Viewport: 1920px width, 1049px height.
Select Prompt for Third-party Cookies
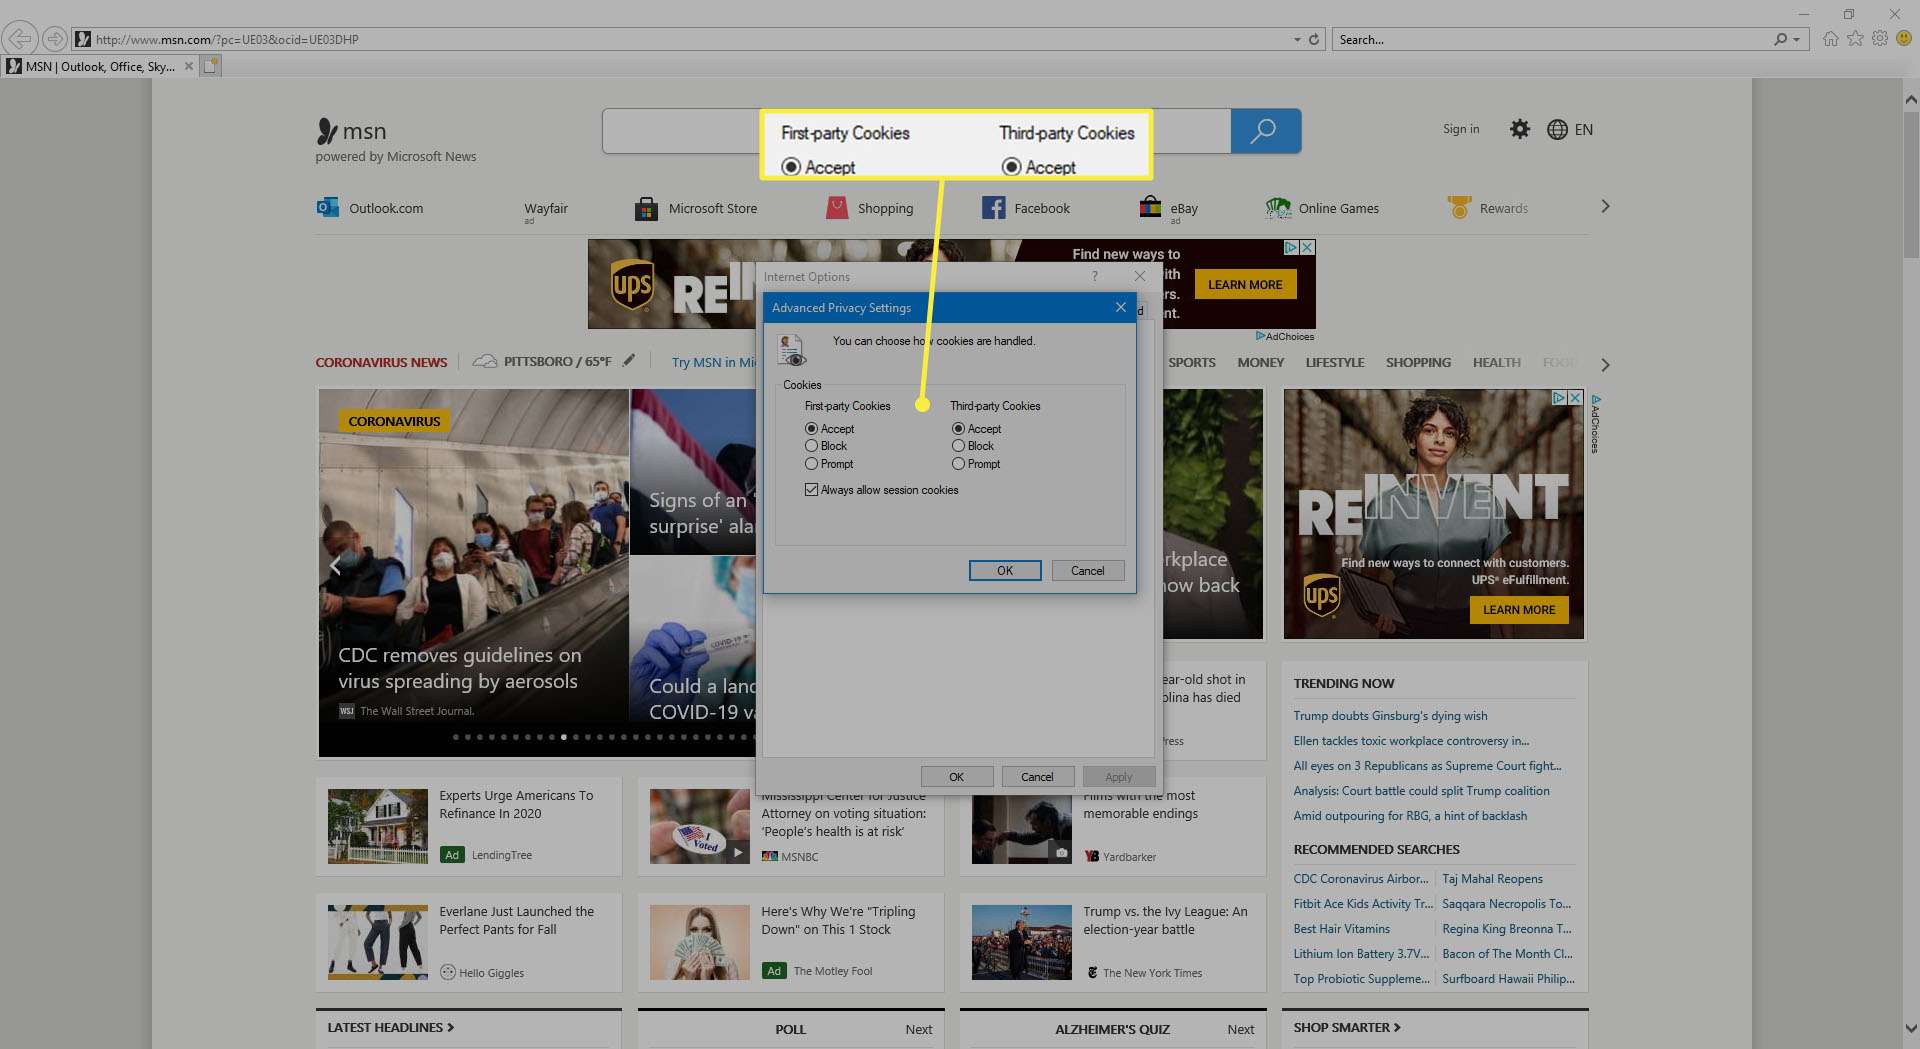[958, 464]
